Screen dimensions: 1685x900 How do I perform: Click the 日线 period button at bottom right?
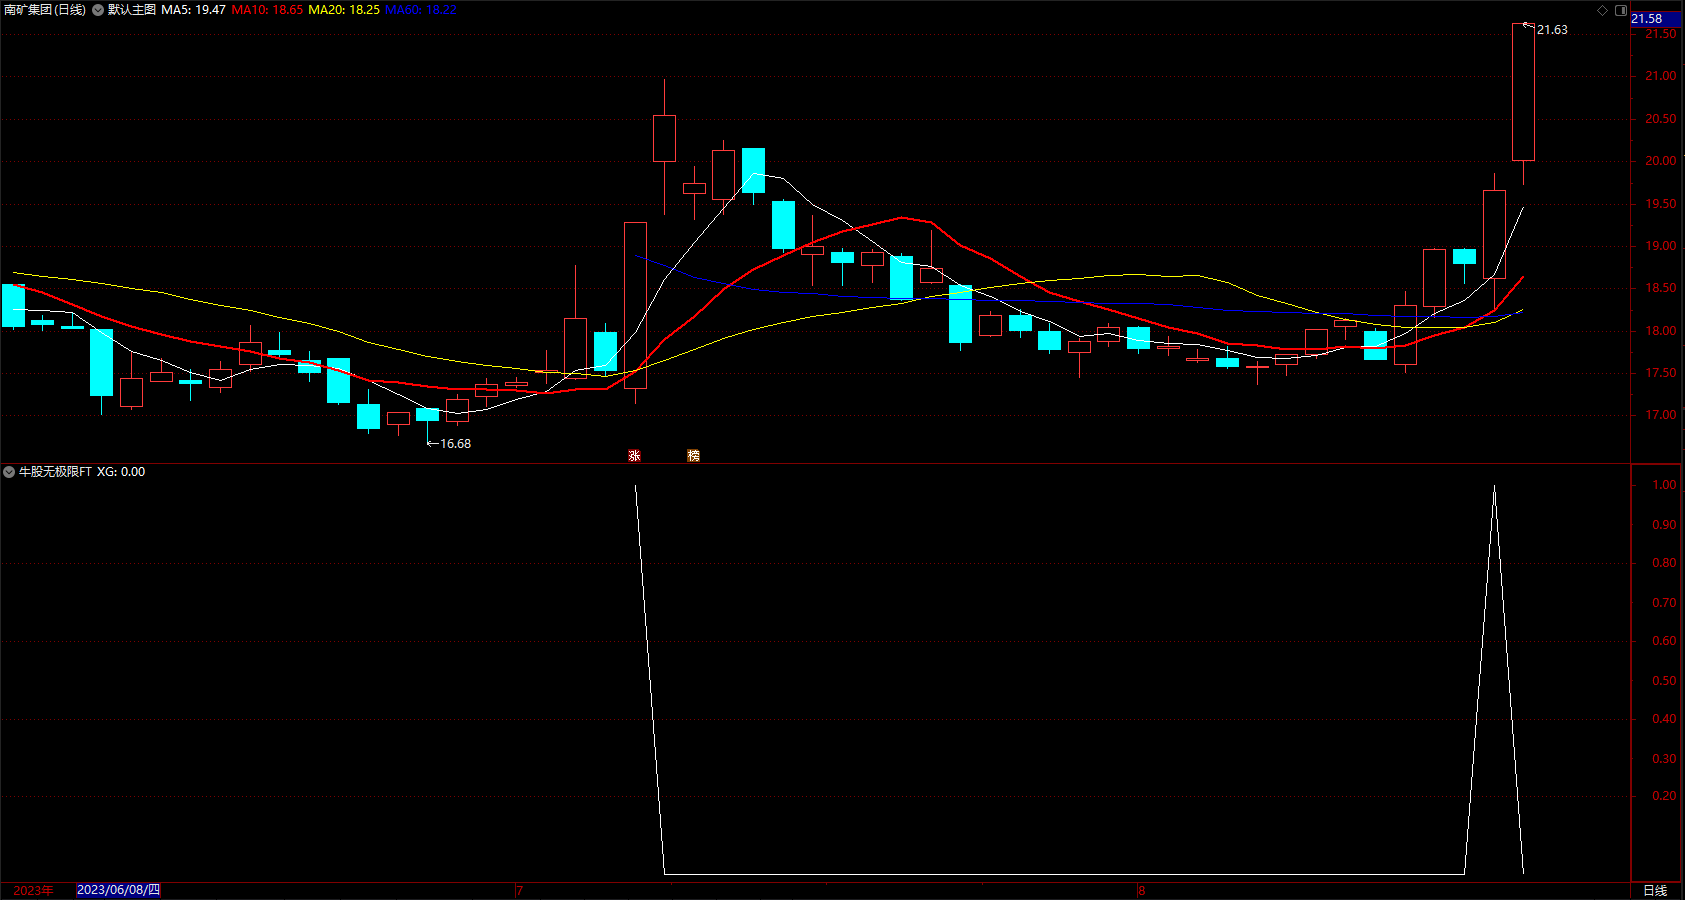(x=1655, y=890)
